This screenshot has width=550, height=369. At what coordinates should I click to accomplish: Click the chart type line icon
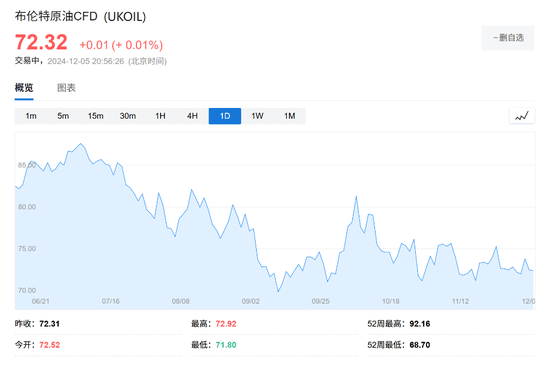pyautogui.click(x=522, y=116)
